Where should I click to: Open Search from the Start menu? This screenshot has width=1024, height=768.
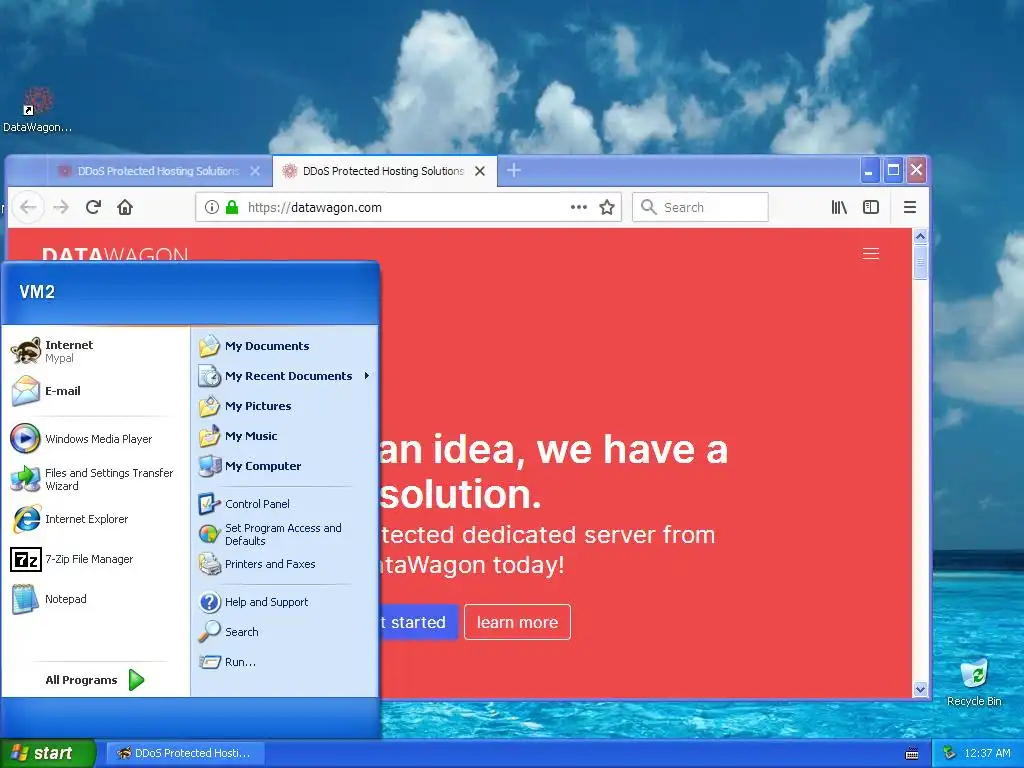tap(285, 632)
